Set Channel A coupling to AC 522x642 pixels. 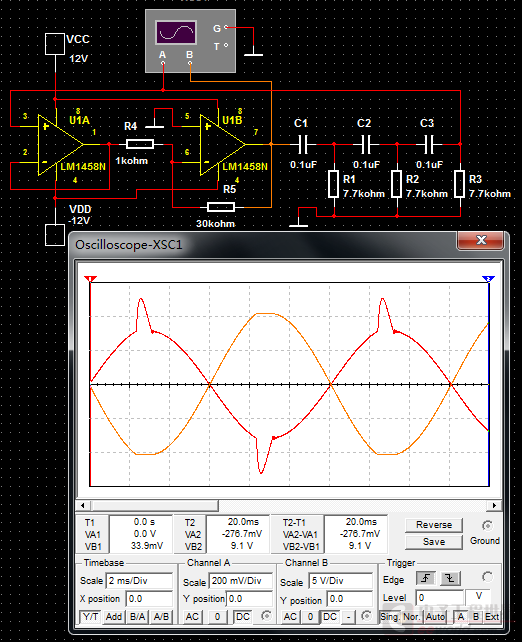192,617
